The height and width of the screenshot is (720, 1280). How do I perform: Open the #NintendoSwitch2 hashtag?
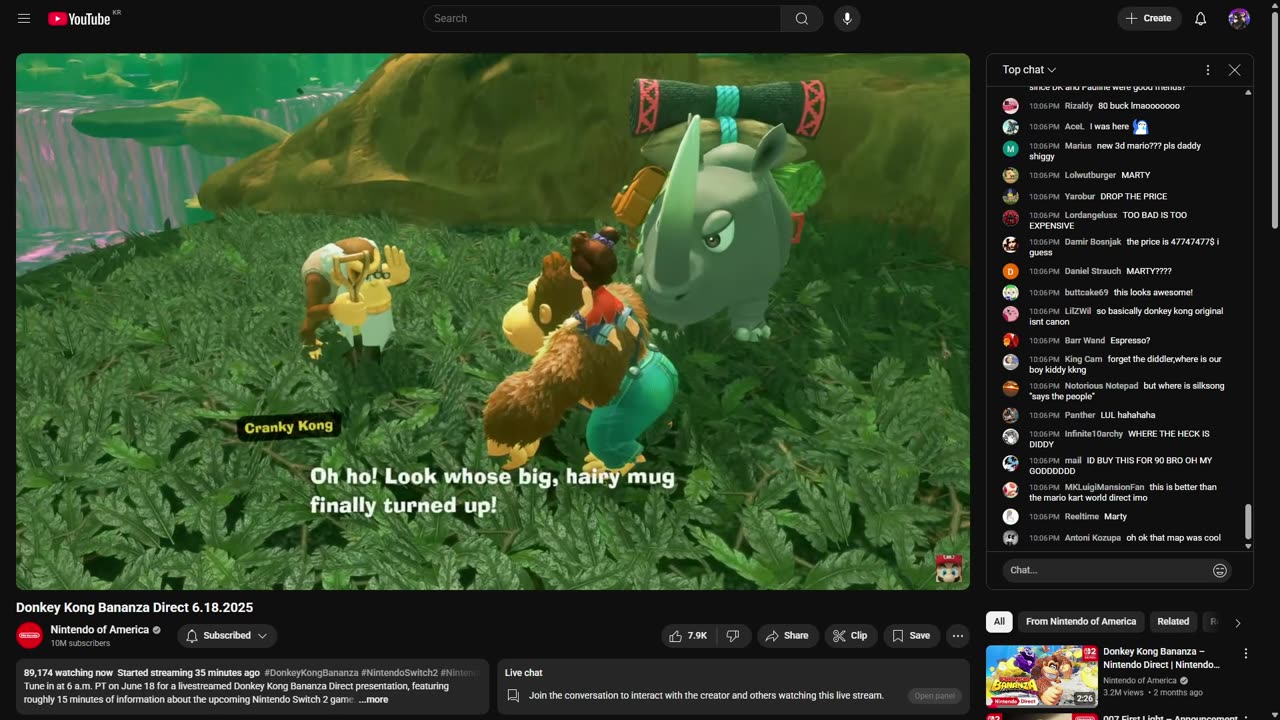(x=399, y=673)
